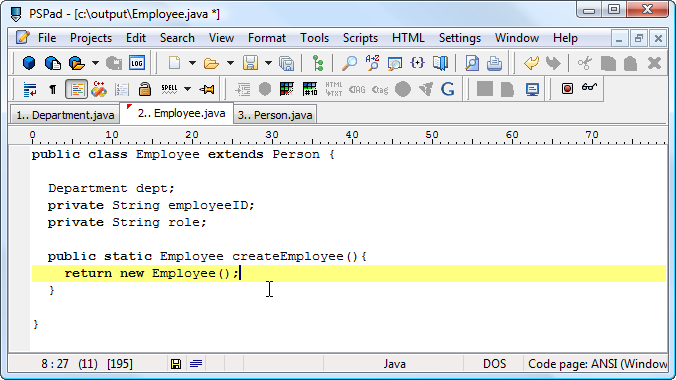Toggle the line numbers icon
Screen dimensions: 676x380
pos(122,89)
